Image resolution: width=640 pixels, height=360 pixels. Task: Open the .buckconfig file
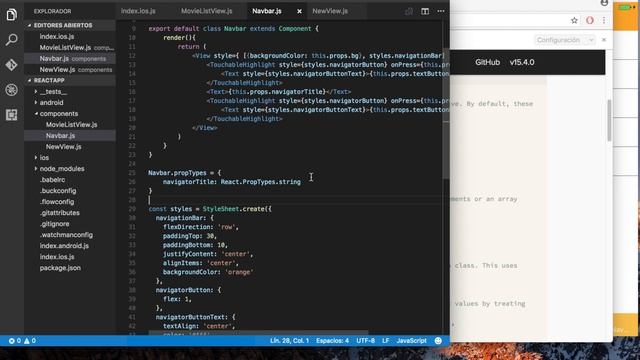pos(58,191)
